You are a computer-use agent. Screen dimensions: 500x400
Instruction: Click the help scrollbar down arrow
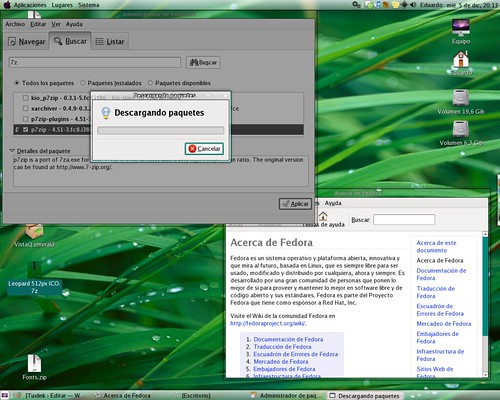(485, 375)
